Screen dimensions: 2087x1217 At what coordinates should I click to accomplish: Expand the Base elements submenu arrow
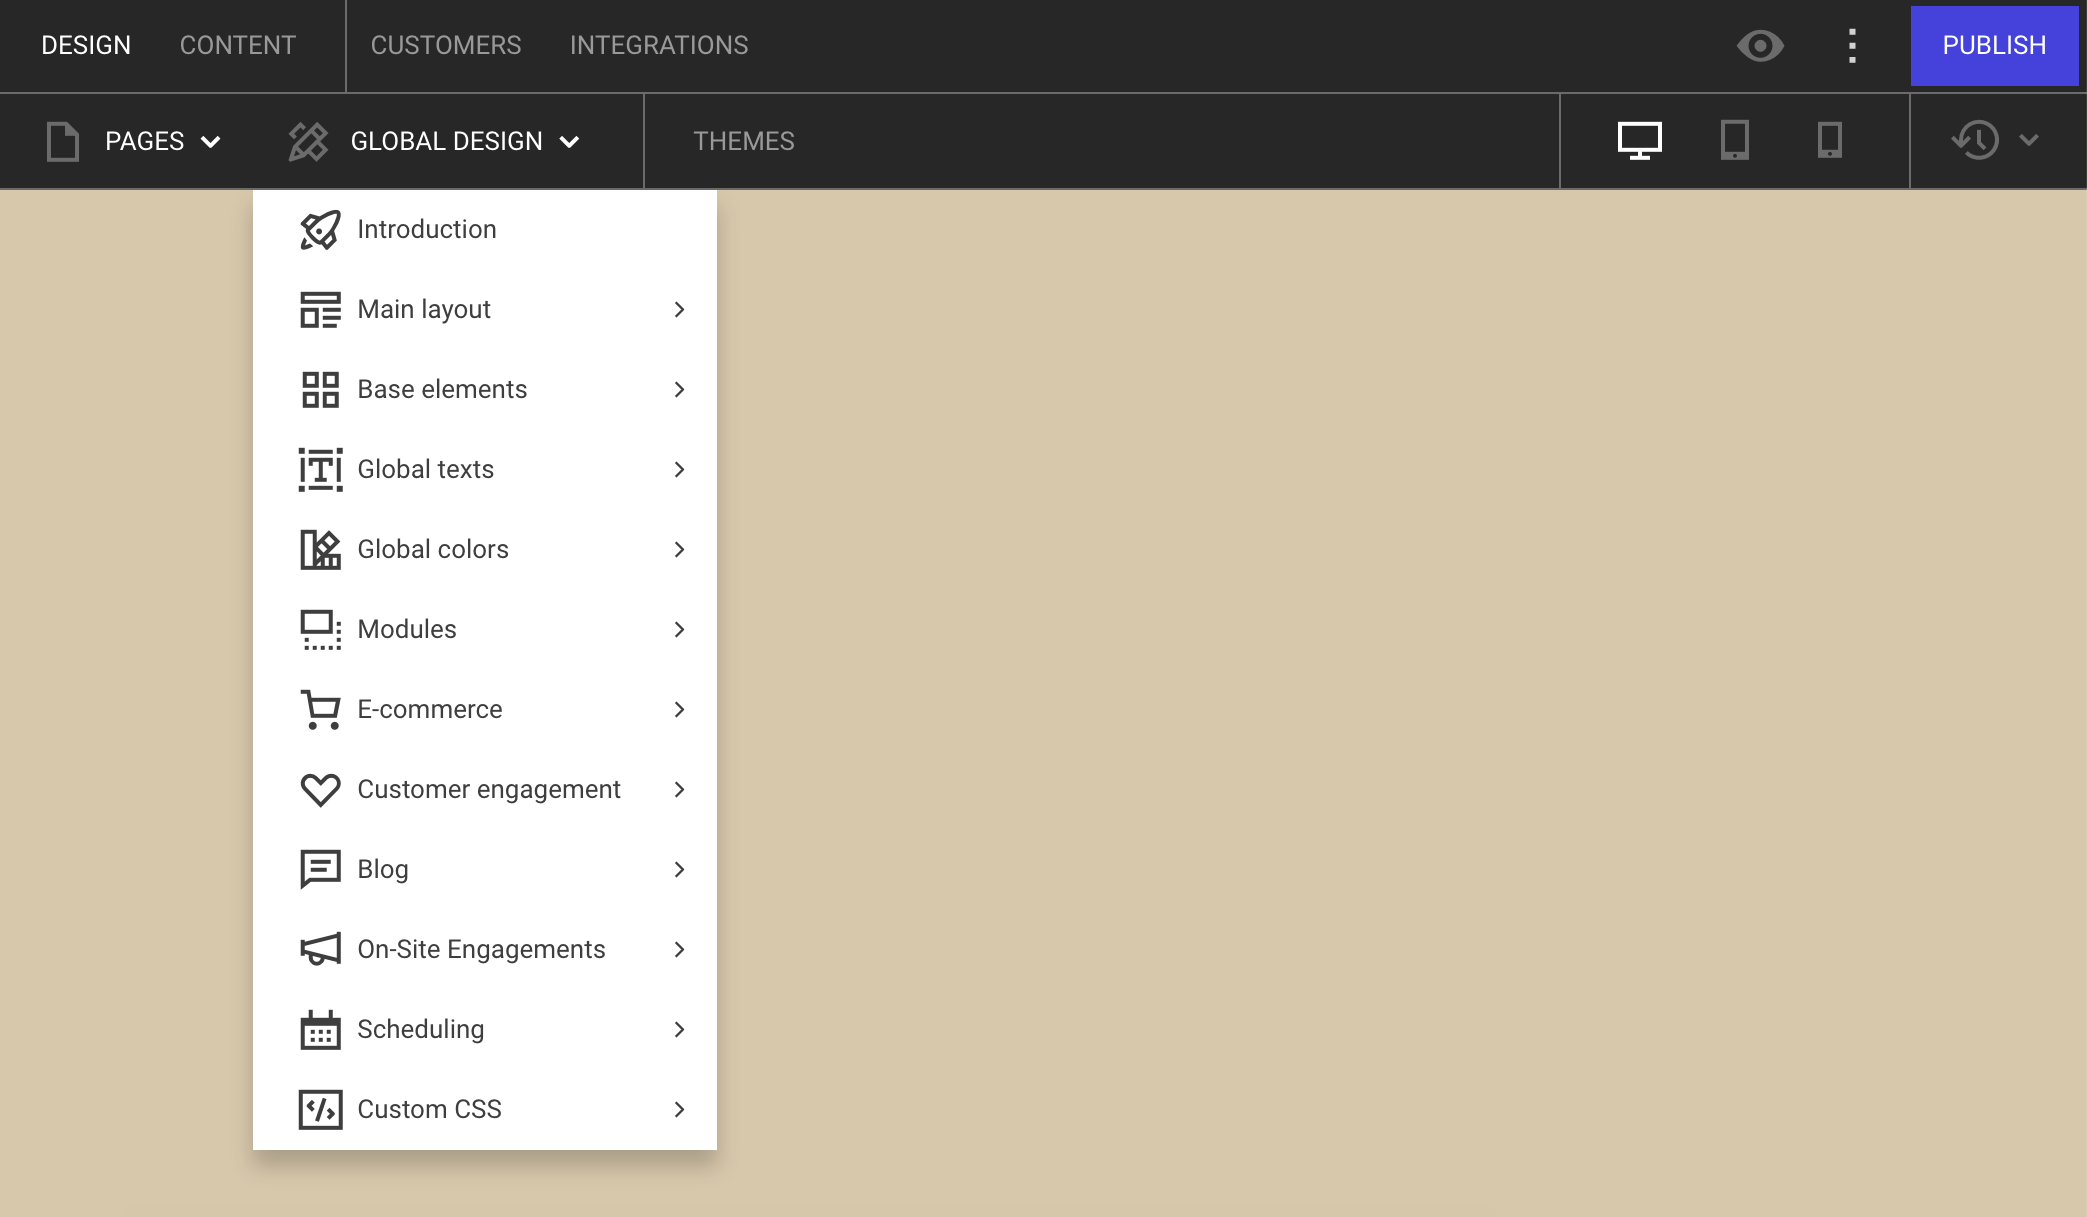point(680,390)
